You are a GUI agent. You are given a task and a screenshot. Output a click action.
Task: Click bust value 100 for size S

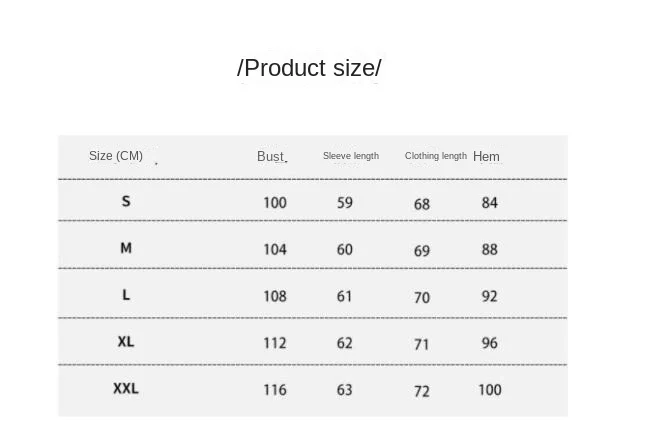coord(275,203)
